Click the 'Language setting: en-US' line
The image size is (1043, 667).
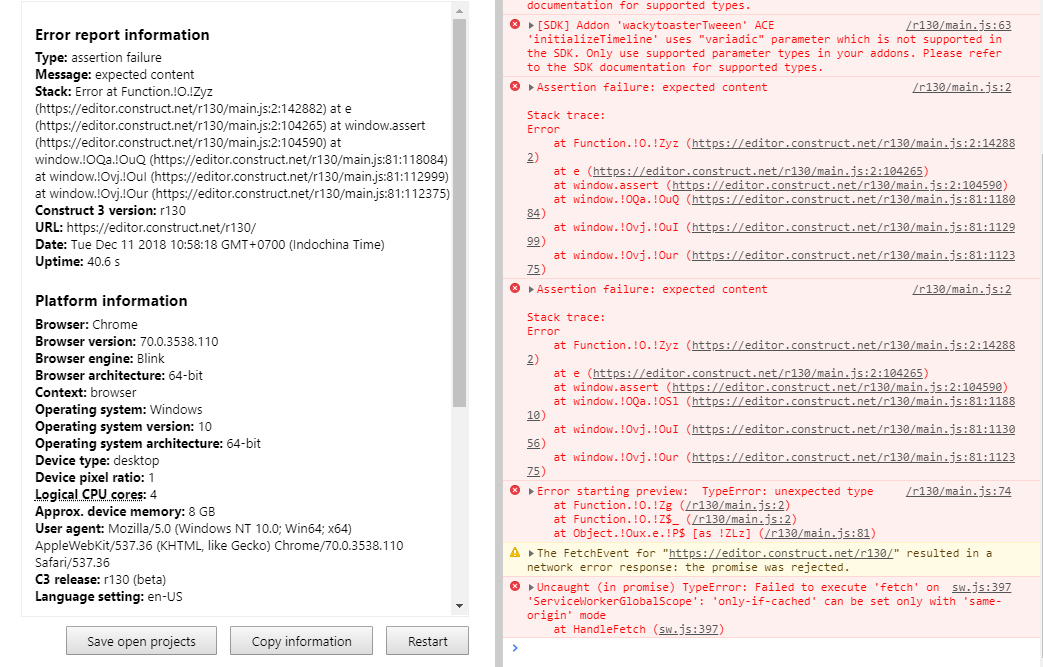[x=109, y=597]
